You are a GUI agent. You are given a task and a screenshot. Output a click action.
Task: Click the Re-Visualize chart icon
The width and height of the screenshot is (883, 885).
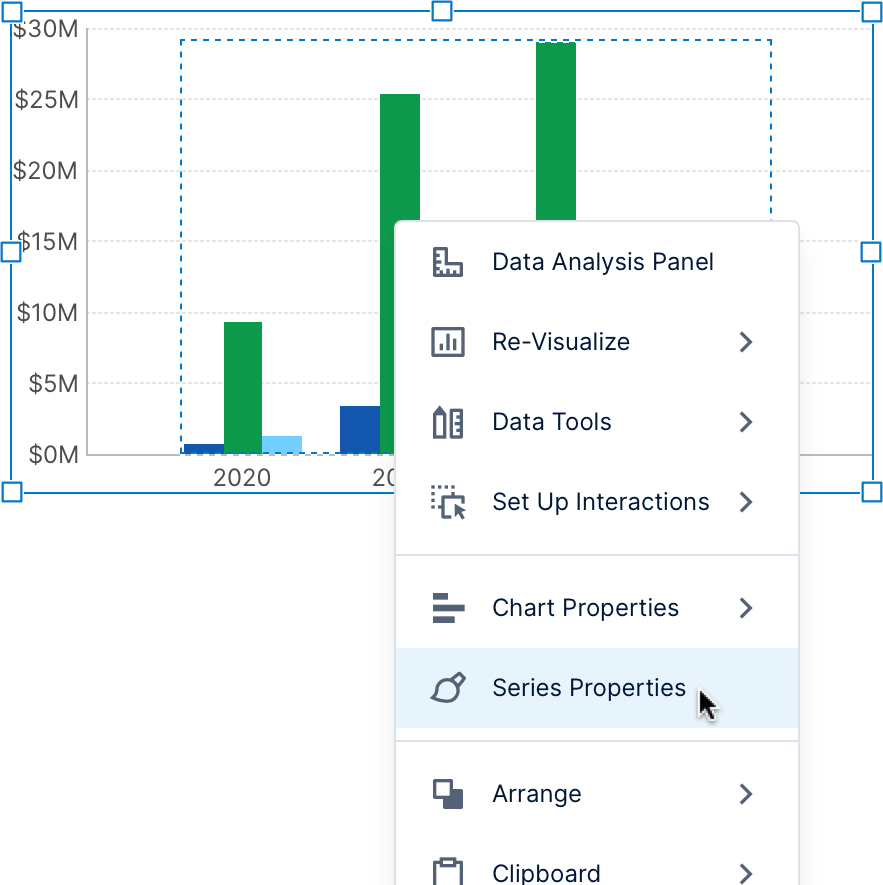(x=447, y=342)
